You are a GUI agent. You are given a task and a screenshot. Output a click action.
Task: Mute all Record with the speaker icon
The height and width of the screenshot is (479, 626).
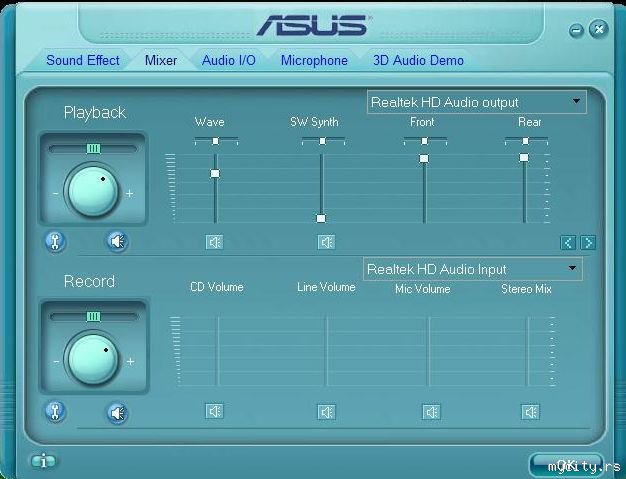tap(117, 413)
